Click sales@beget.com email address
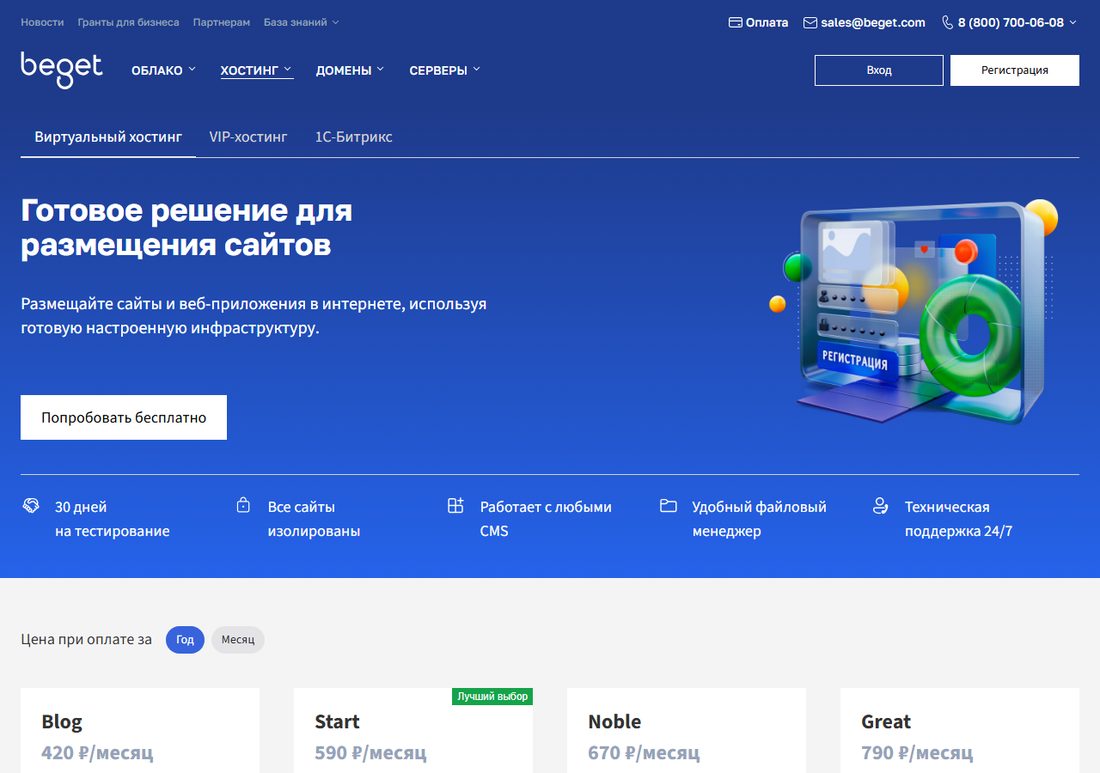Image resolution: width=1100 pixels, height=773 pixels. 873,22
